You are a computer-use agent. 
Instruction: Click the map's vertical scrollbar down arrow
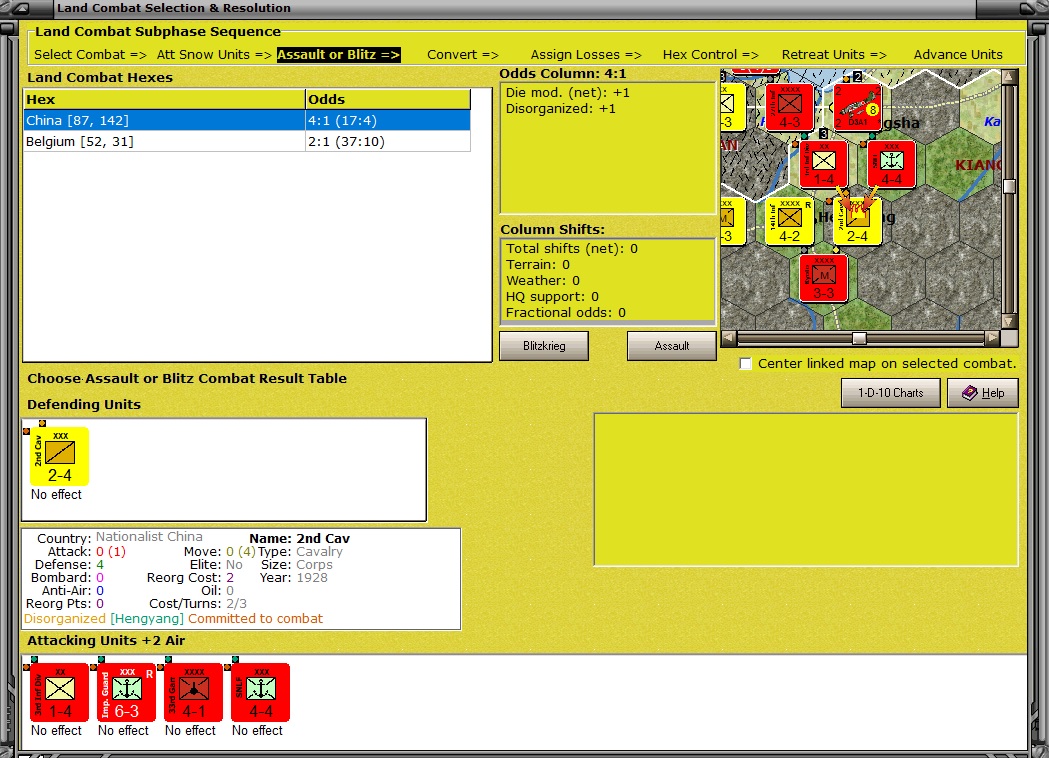pyautogui.click(x=1010, y=322)
